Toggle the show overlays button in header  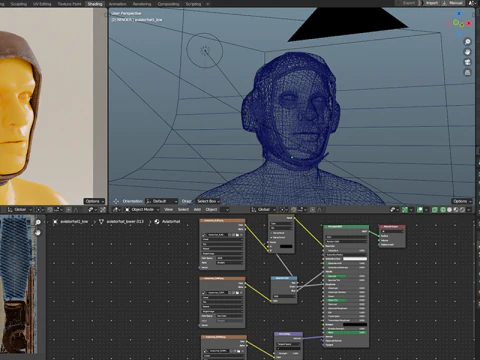pos(420,210)
